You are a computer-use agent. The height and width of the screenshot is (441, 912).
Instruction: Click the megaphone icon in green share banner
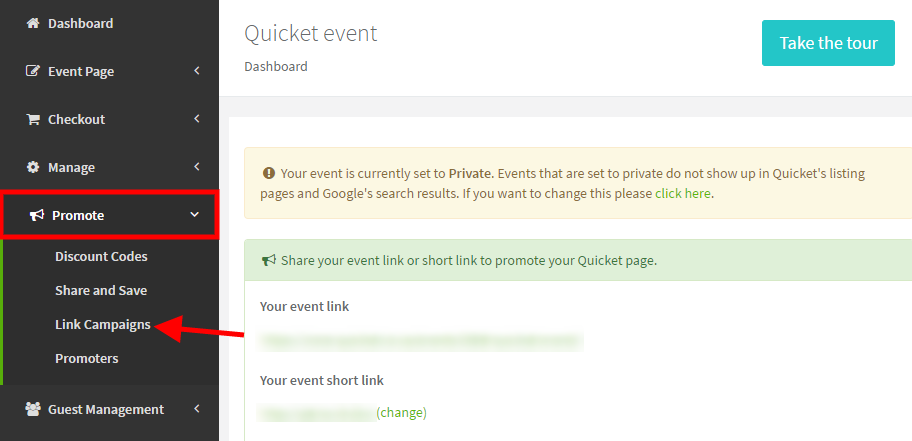(269, 261)
